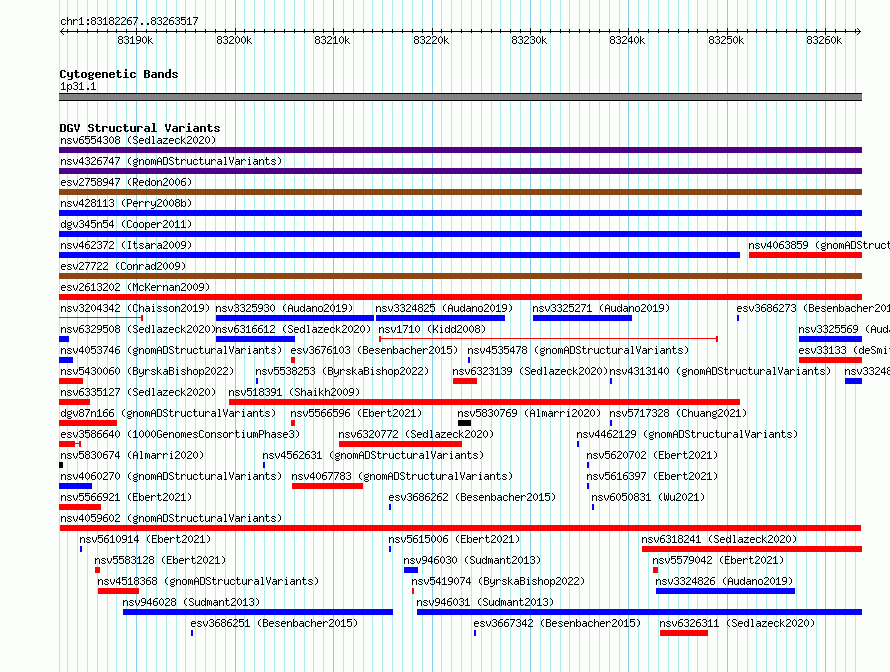Click the esv3667342 (Besenbacher2015) label
The width and height of the screenshot is (890, 672).
pos(557,623)
